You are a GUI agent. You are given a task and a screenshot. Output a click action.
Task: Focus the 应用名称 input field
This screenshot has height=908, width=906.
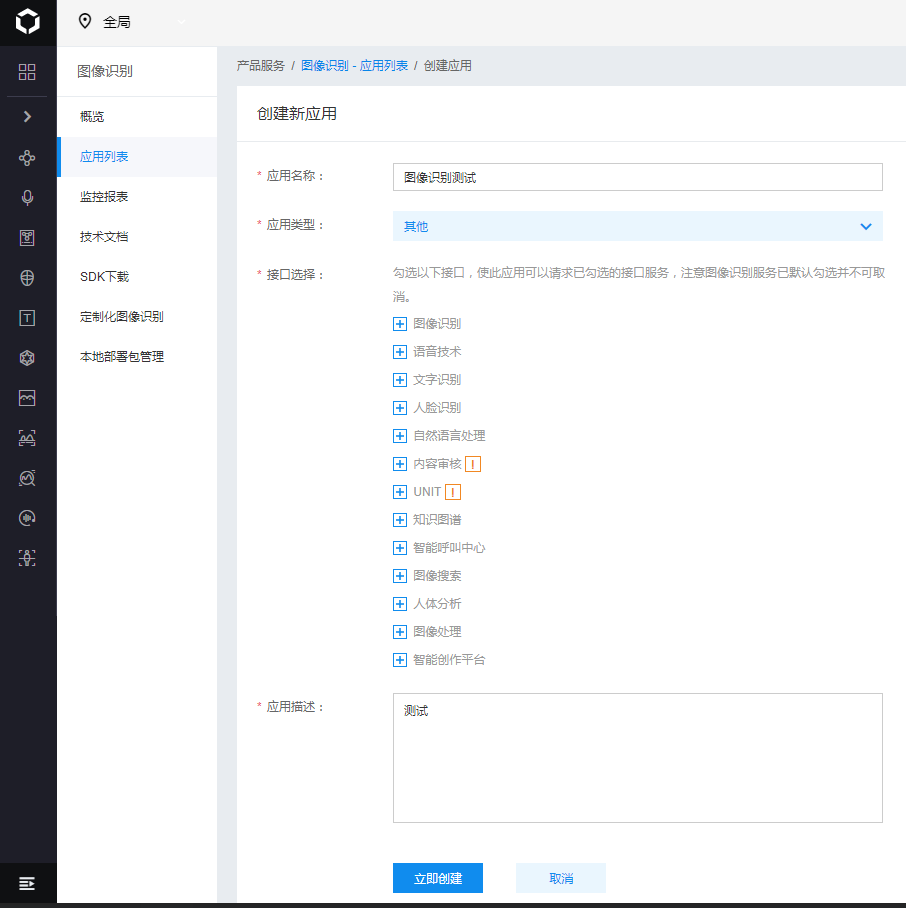[x=637, y=177]
